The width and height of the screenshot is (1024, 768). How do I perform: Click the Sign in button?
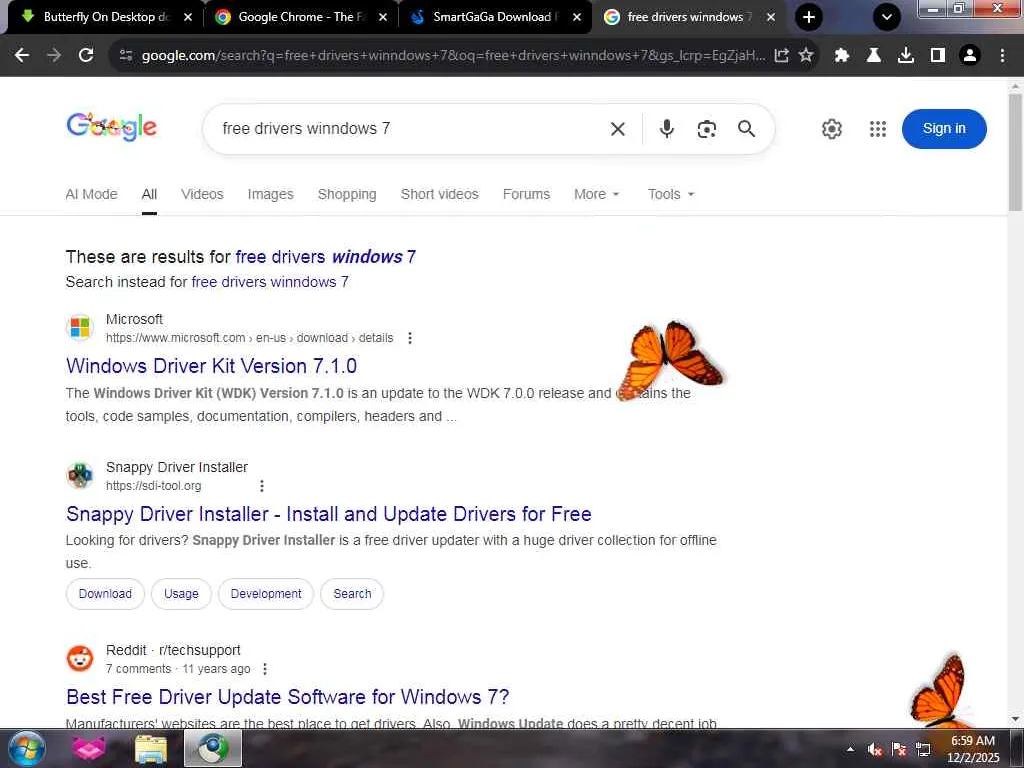[x=944, y=129]
